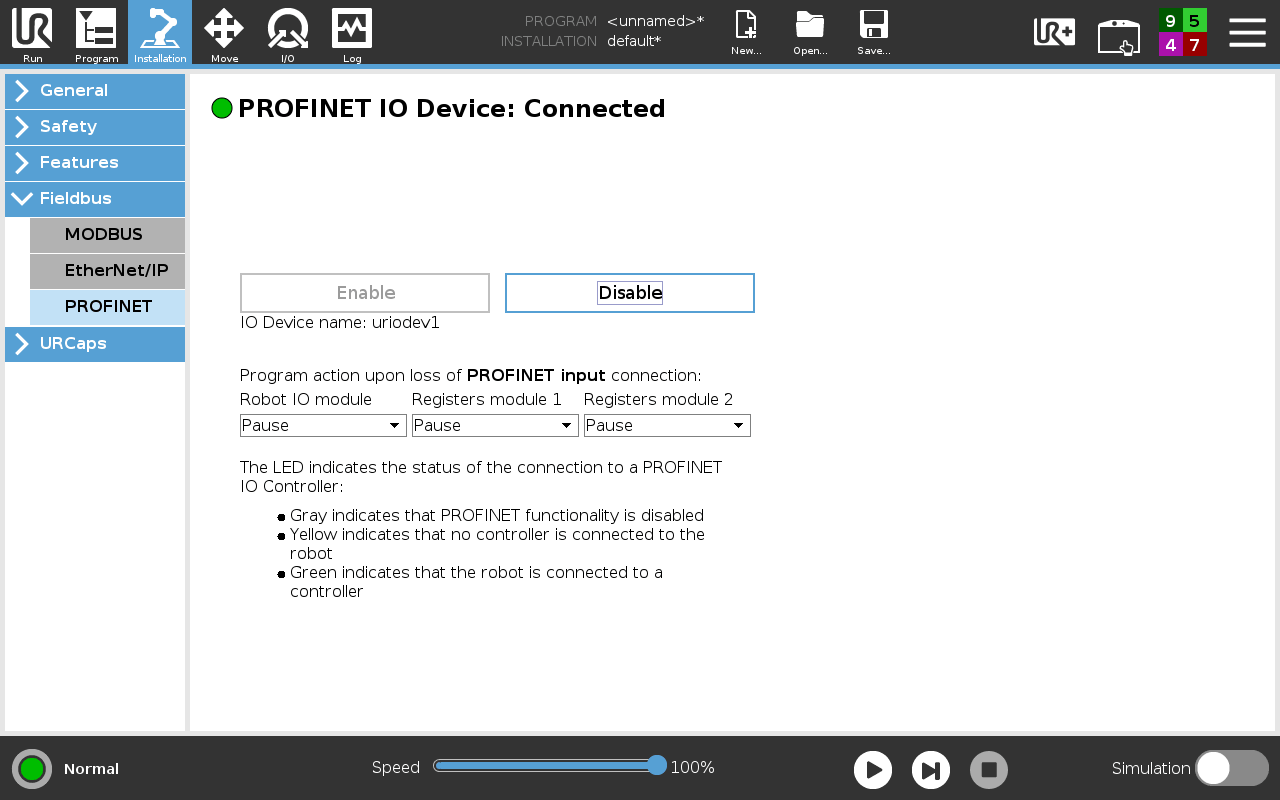Image resolution: width=1280 pixels, height=800 pixels.
Task: Open the Log tab
Action: point(352,33)
